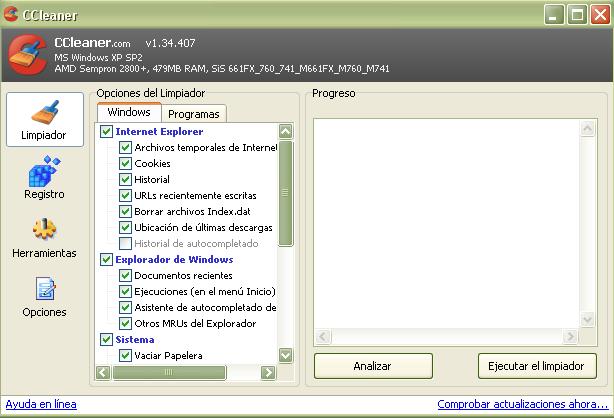
Task: Uncheck Borrar archivos Index.dat
Action: coord(125,212)
